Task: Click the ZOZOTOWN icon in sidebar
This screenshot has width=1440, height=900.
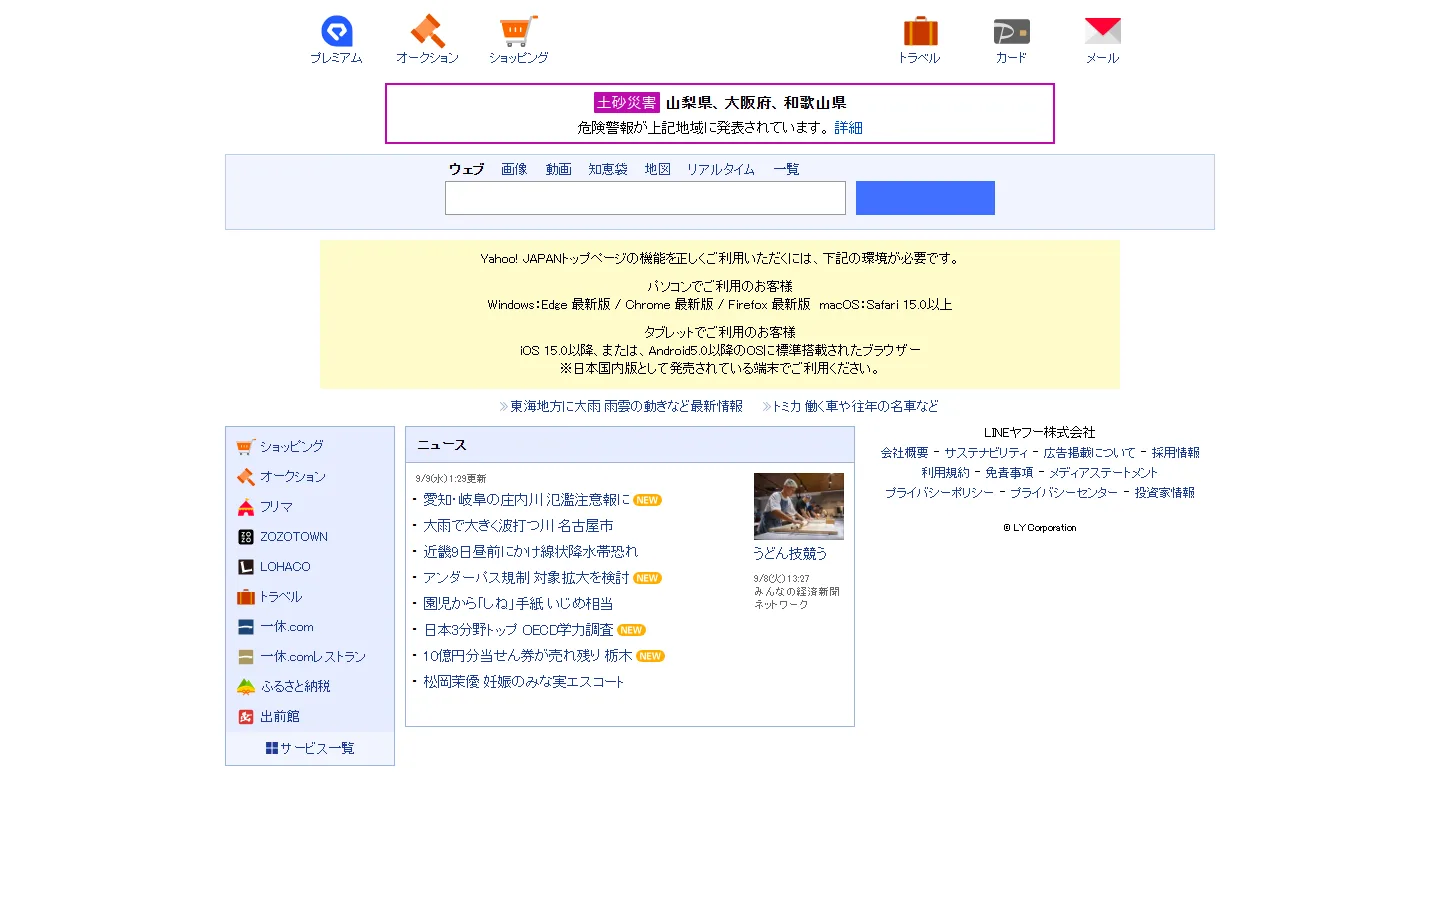Action: [x=245, y=537]
